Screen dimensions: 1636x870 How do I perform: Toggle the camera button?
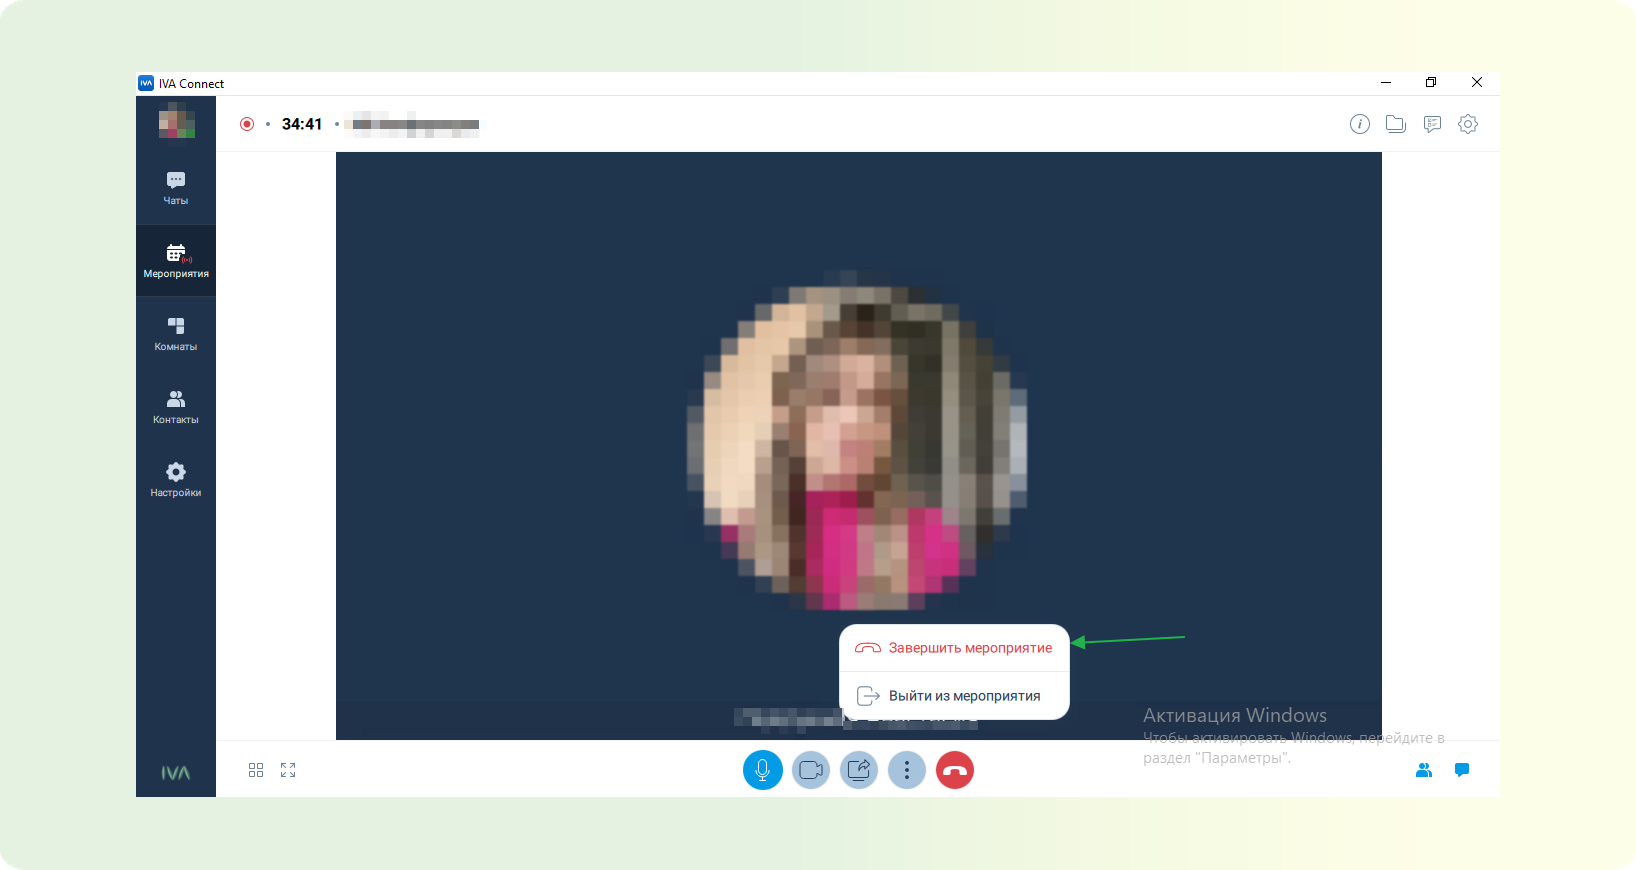pos(811,770)
